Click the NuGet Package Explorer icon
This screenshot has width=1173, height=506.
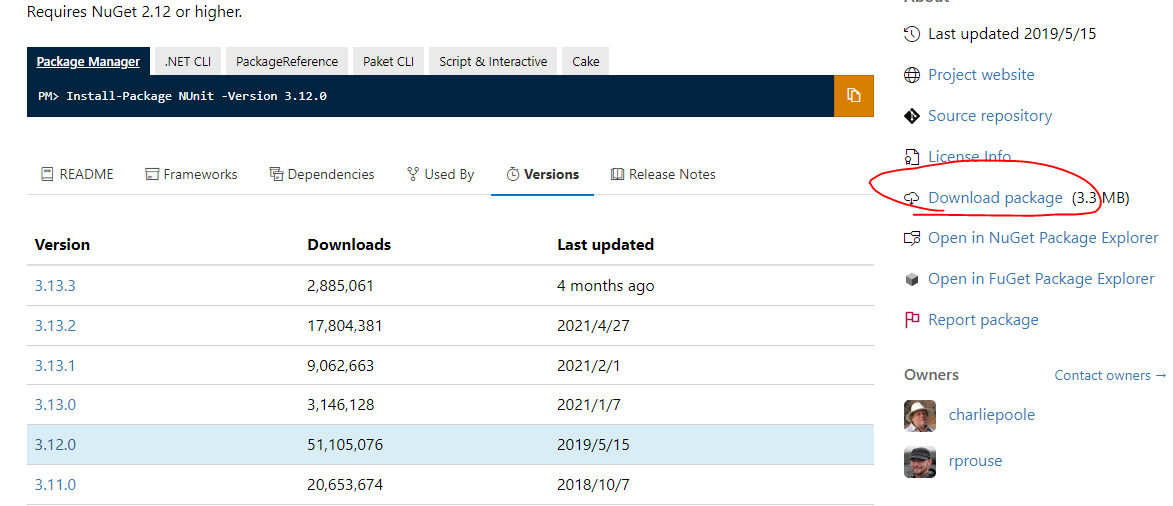pos(911,238)
